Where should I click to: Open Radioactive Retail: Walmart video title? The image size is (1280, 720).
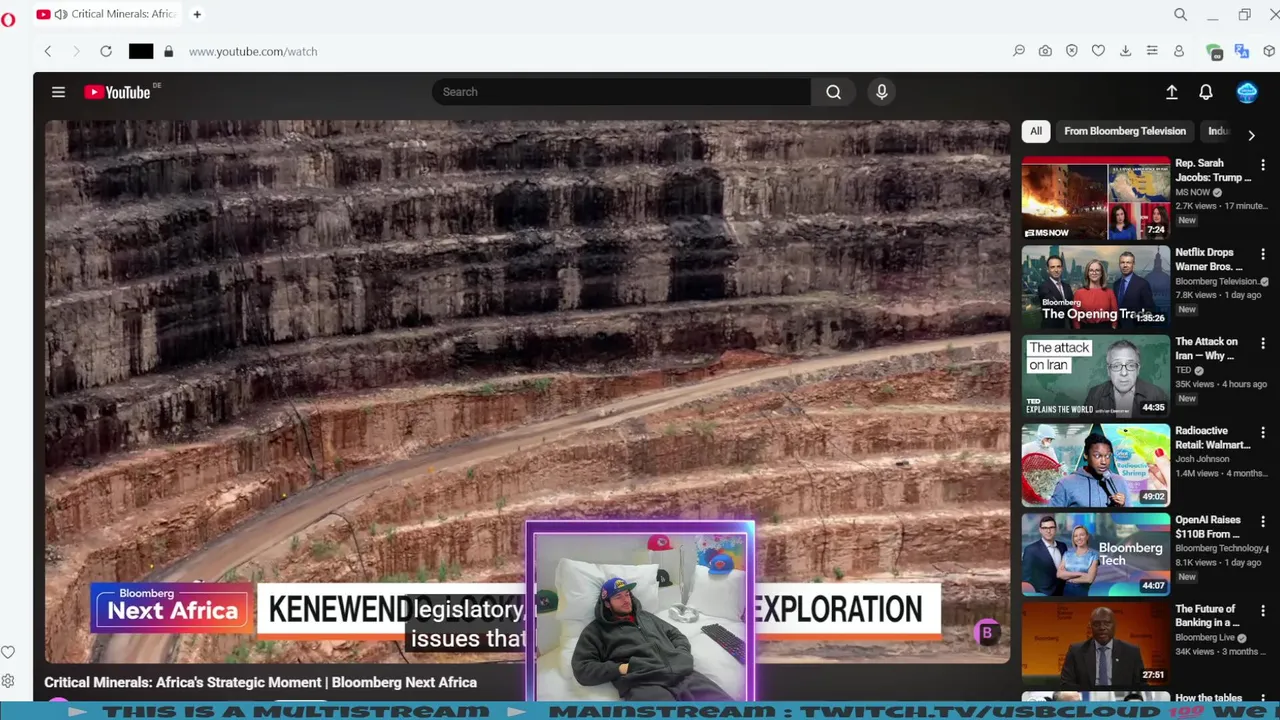1212,438
